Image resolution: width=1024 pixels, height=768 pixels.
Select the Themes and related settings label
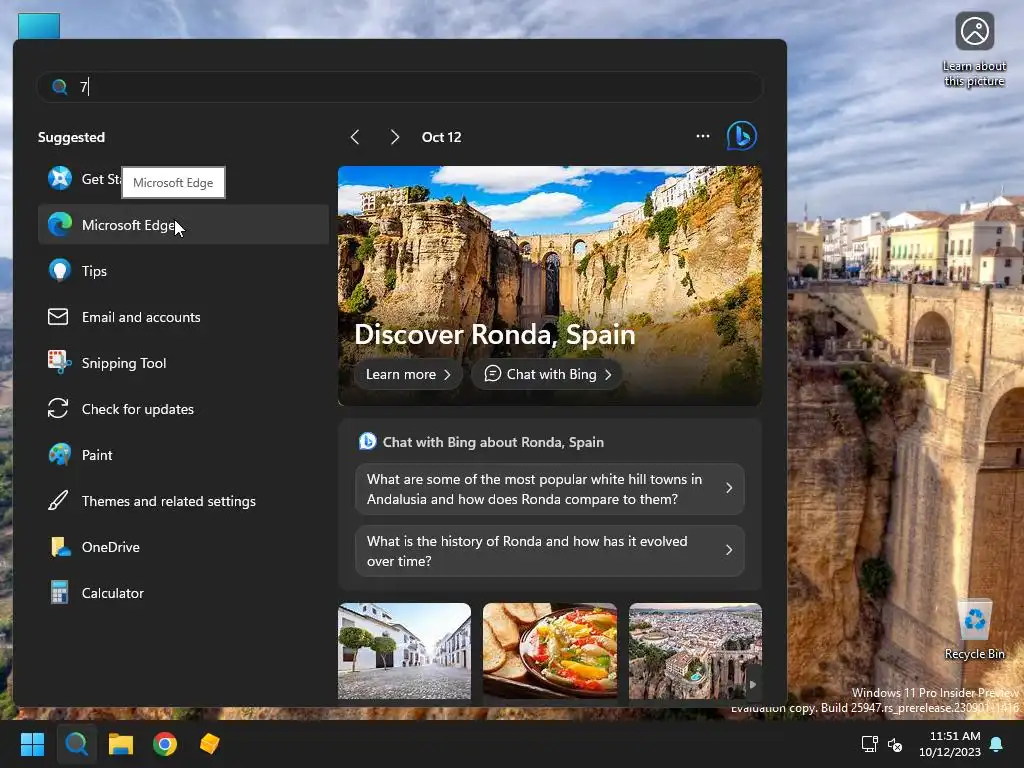(x=168, y=501)
